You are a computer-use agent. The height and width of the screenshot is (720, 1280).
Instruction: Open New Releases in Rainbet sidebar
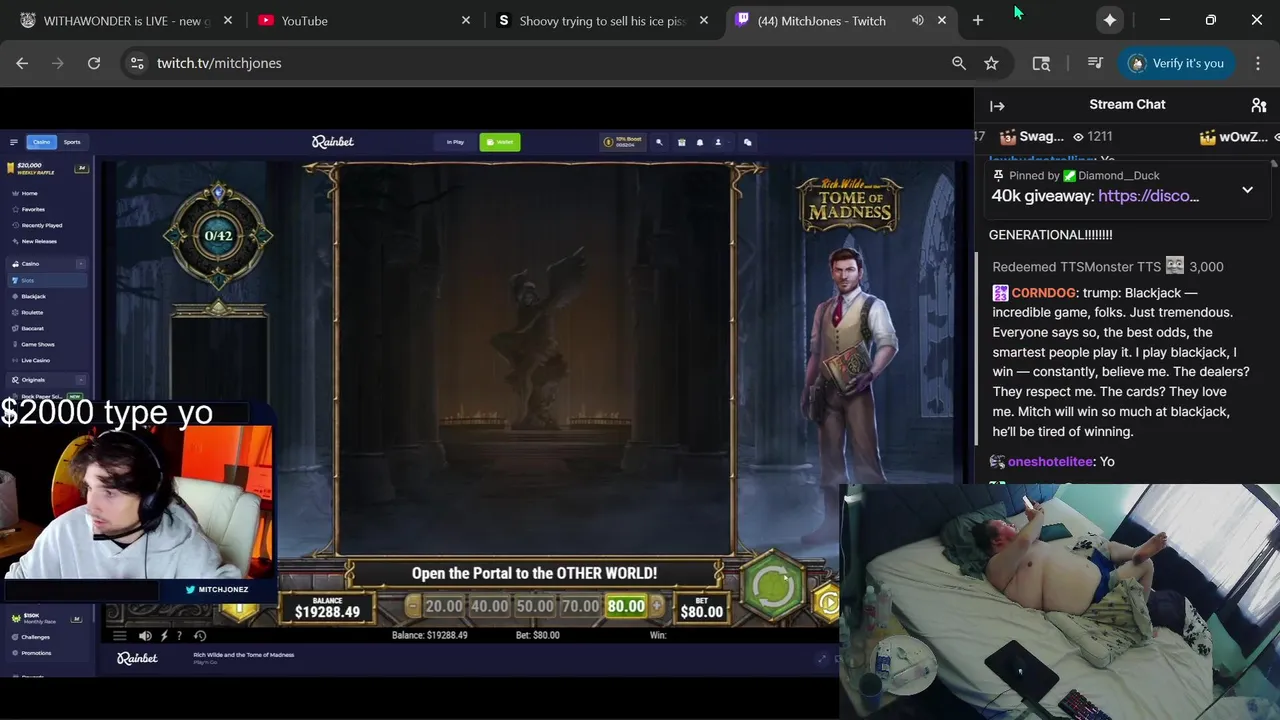click(39, 241)
